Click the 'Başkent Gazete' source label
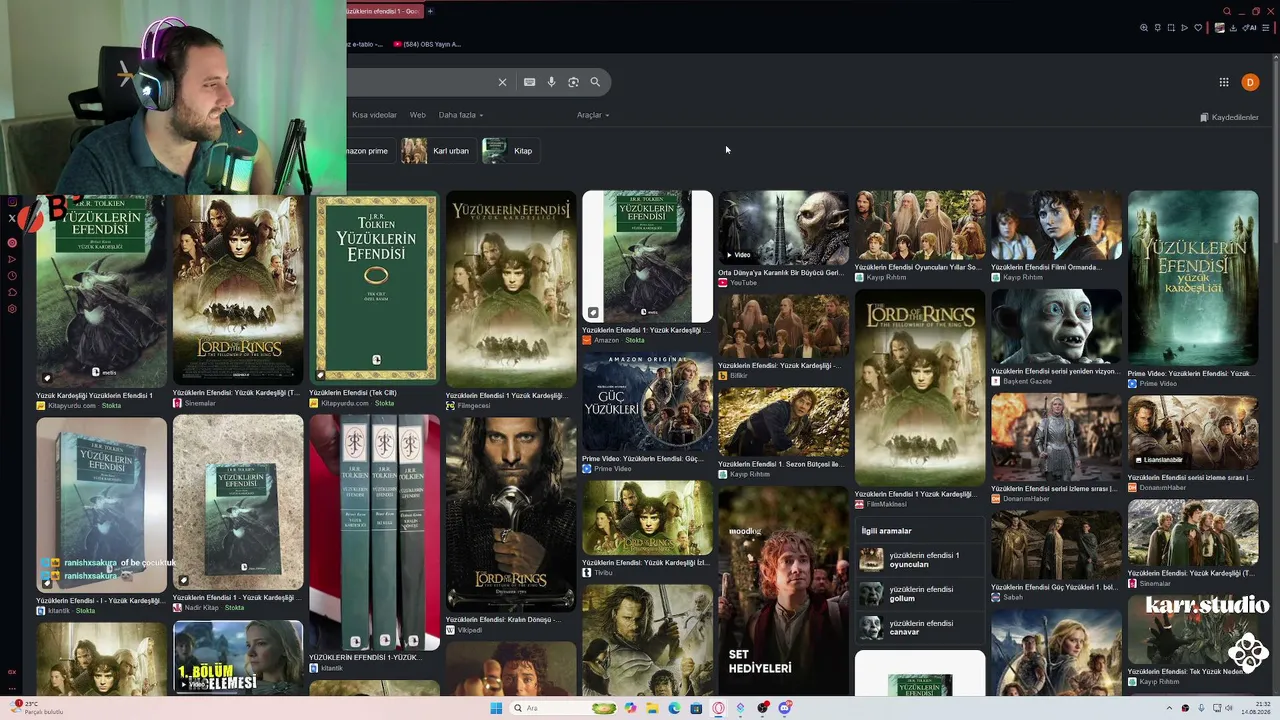This screenshot has width=1280, height=720. click(x=1022, y=381)
